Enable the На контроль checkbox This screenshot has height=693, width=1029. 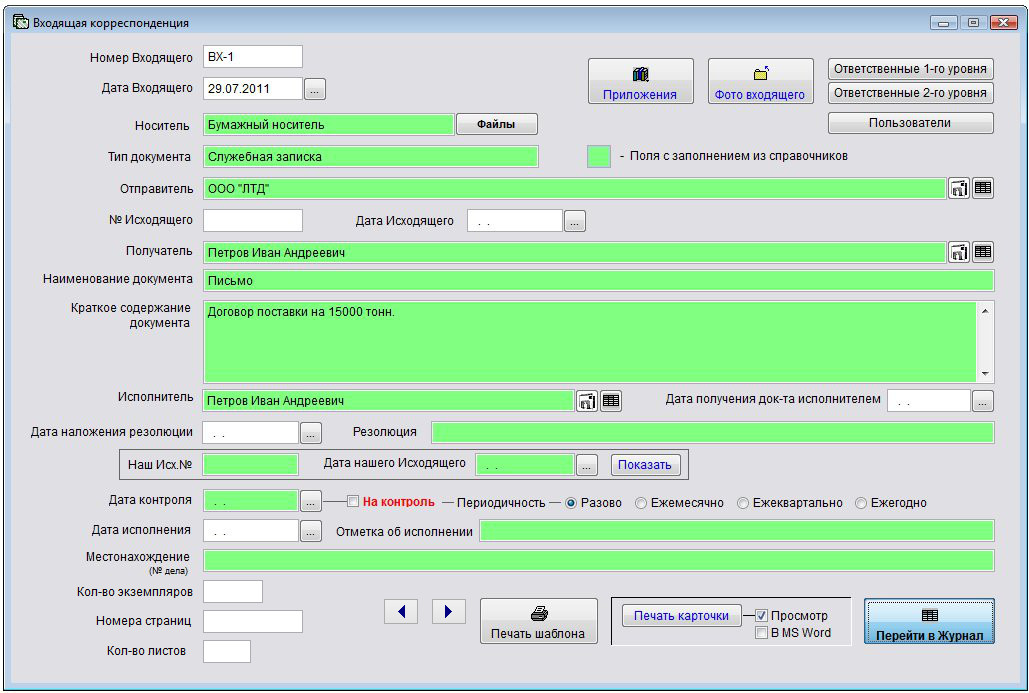click(353, 502)
